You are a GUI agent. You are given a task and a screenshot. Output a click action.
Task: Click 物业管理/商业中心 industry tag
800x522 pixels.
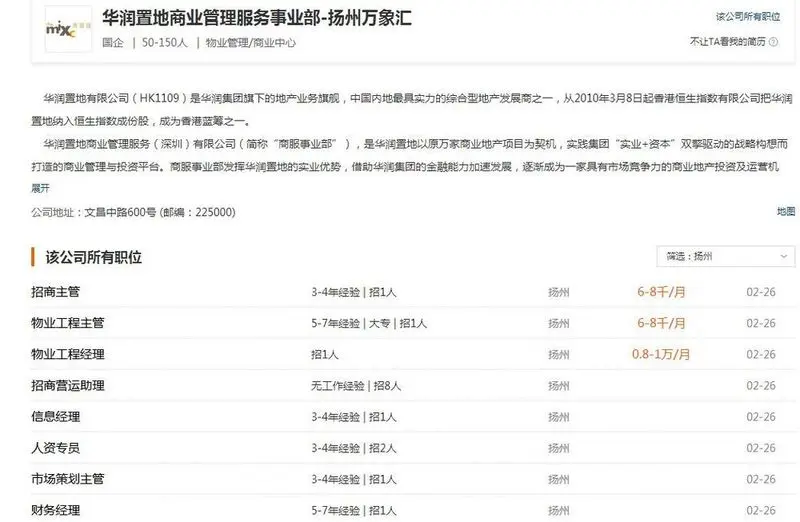click(251, 43)
